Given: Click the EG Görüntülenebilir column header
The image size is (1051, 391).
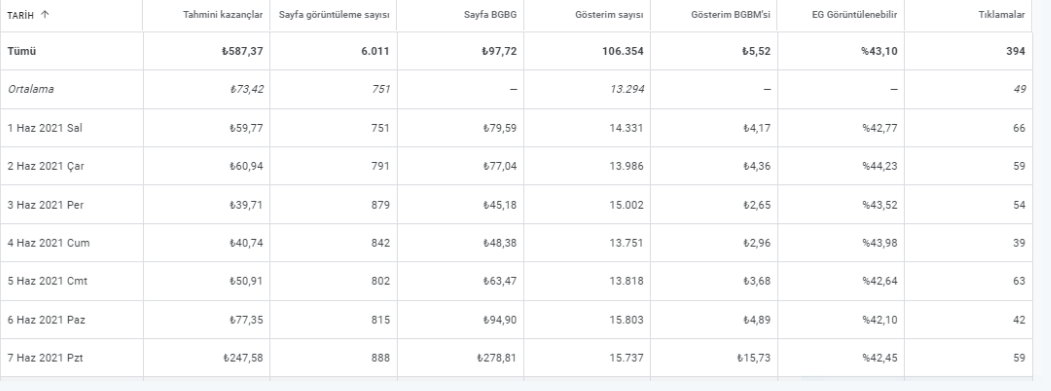Looking at the screenshot, I should click(x=854, y=15).
